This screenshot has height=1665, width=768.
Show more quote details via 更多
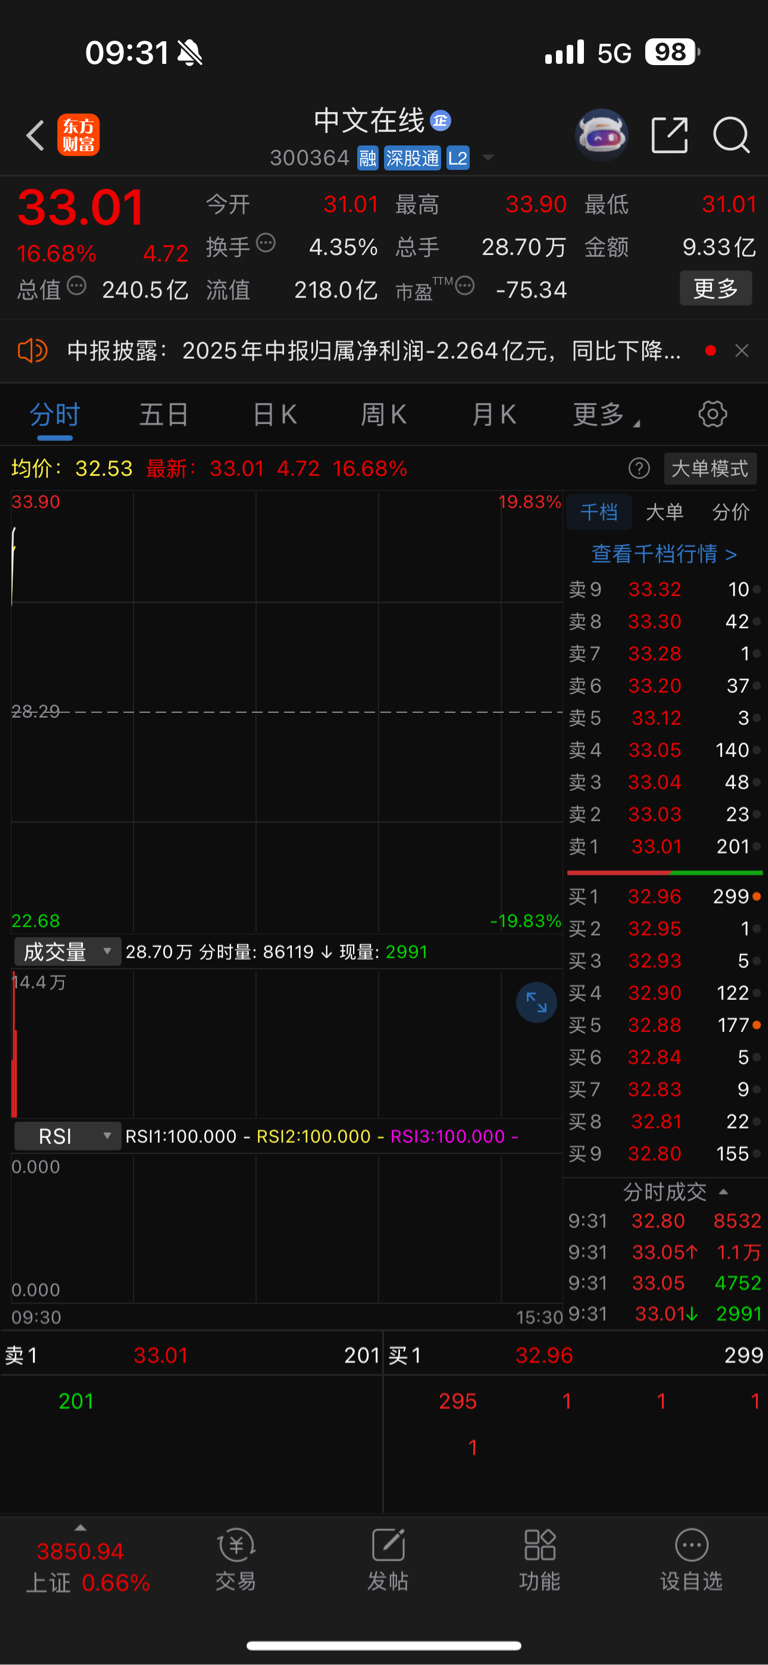[716, 289]
